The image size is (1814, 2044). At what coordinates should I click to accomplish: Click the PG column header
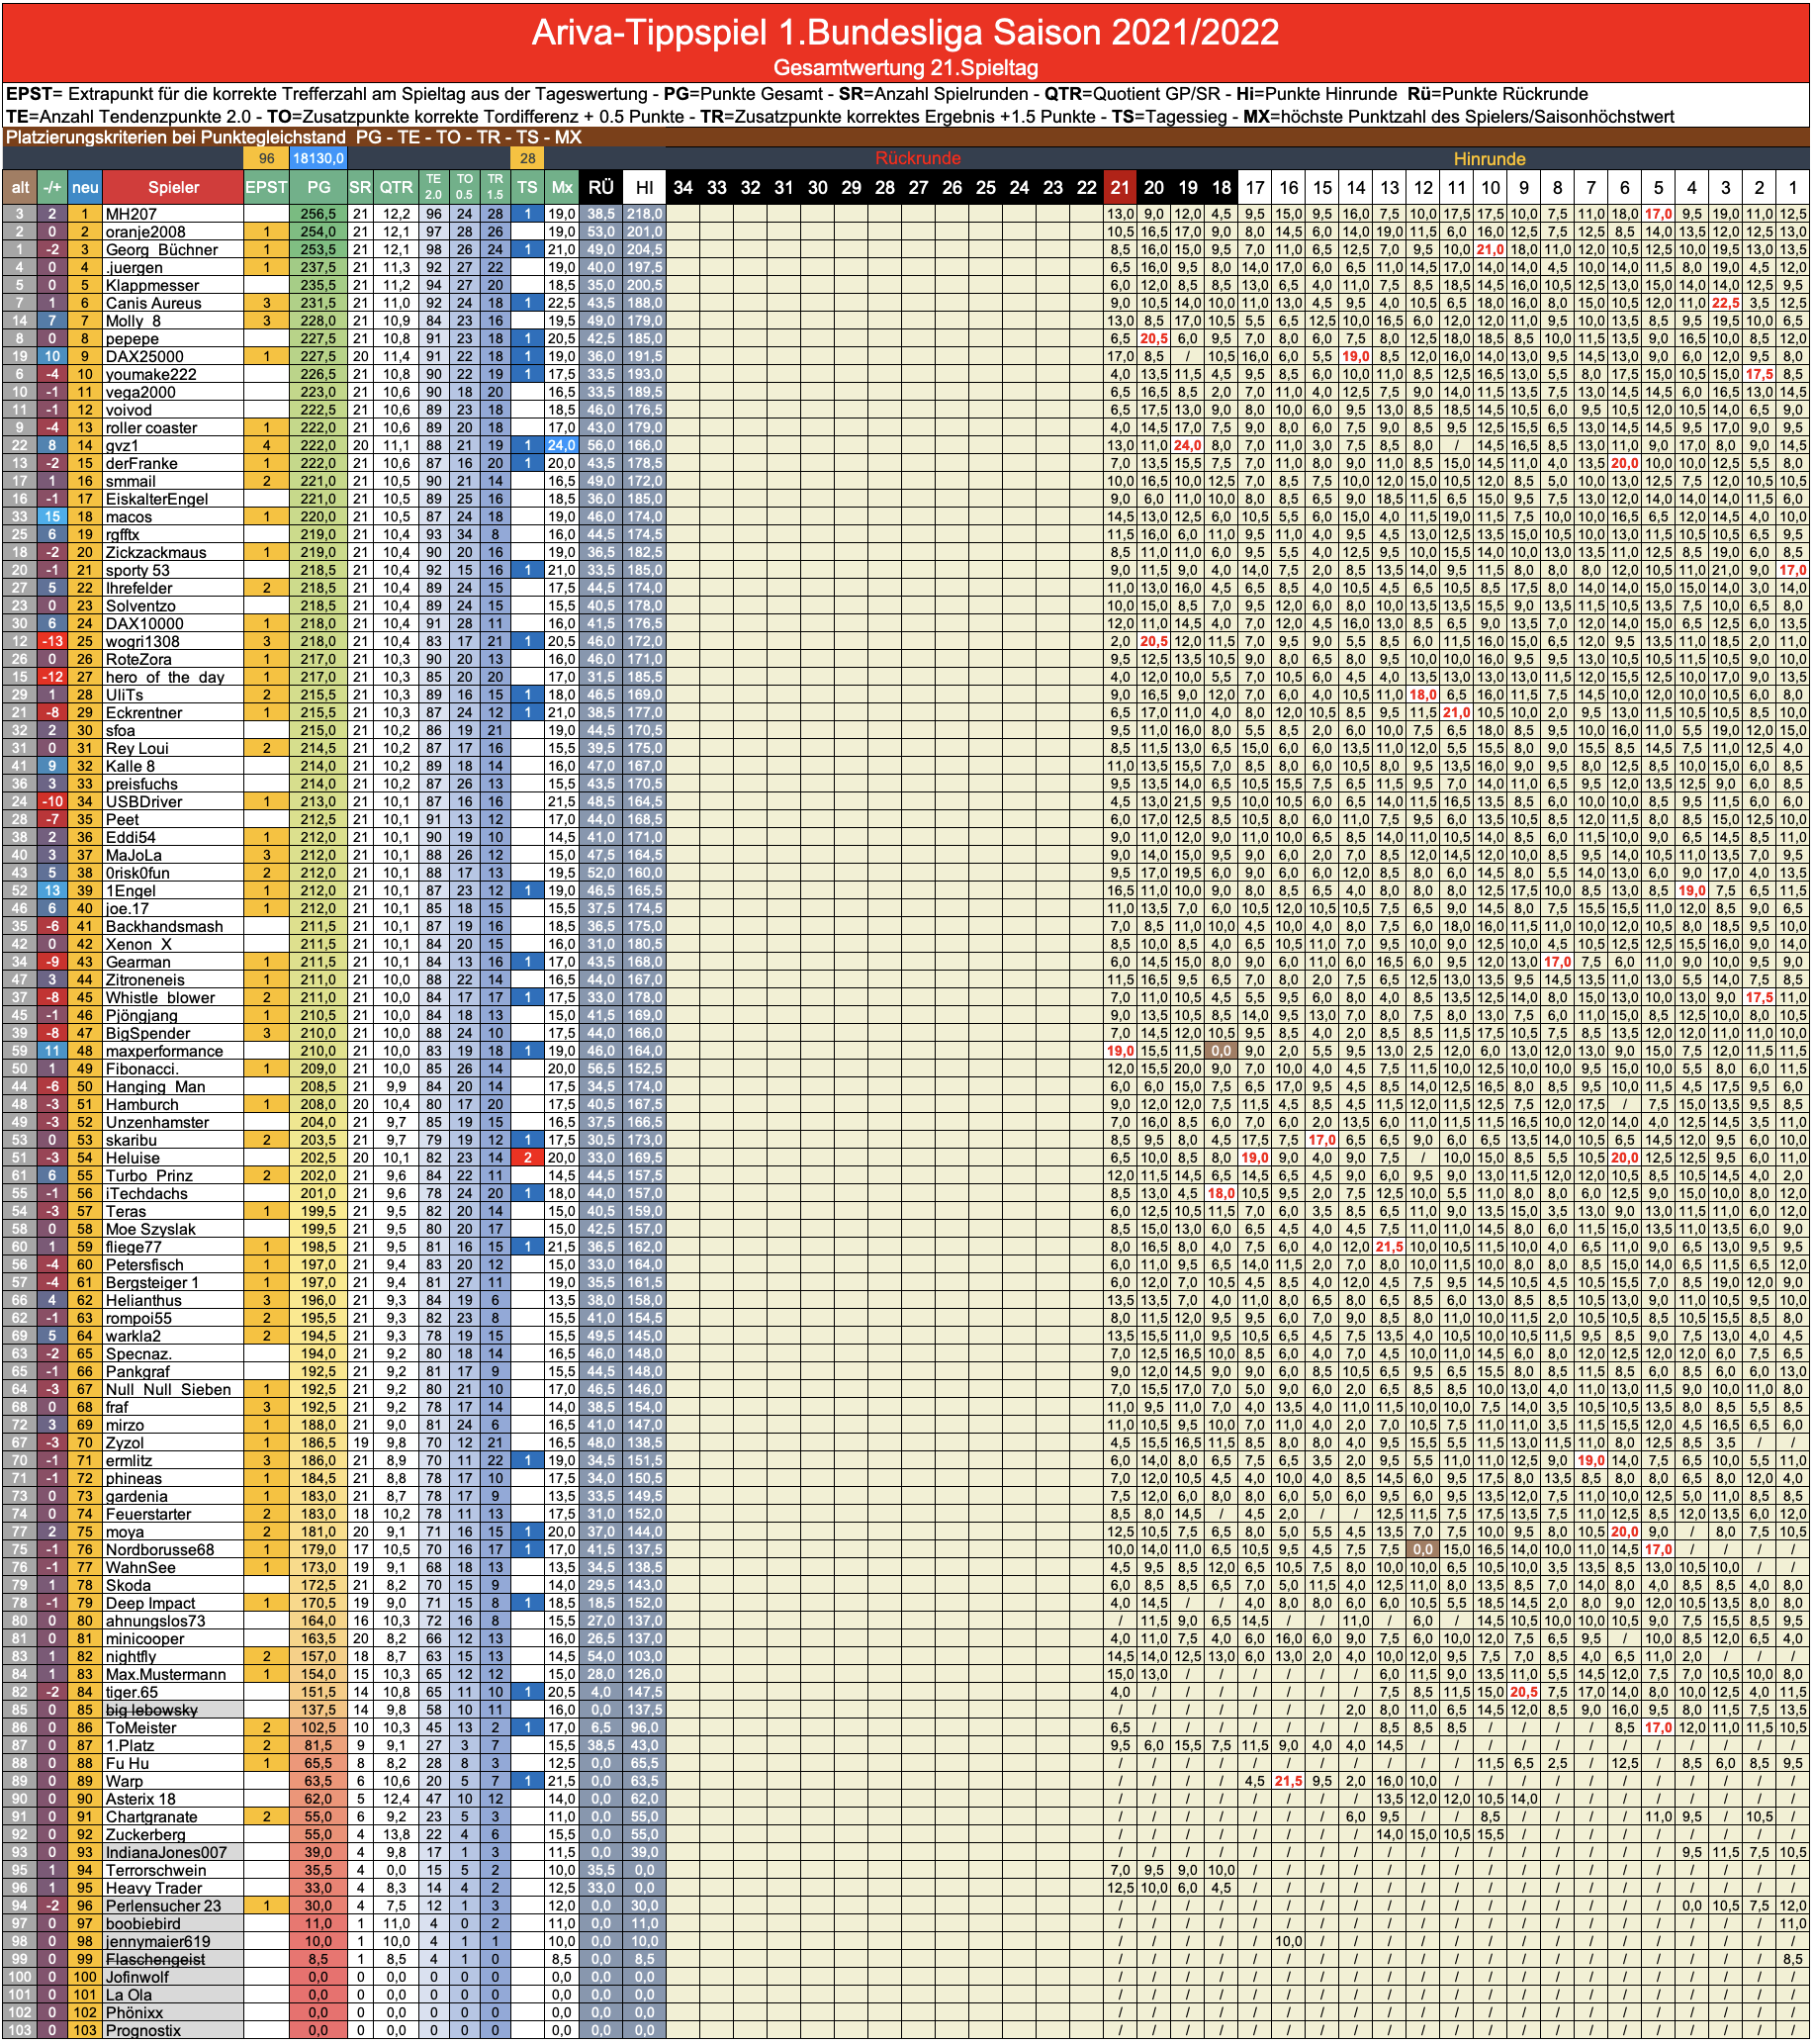pos(318,187)
